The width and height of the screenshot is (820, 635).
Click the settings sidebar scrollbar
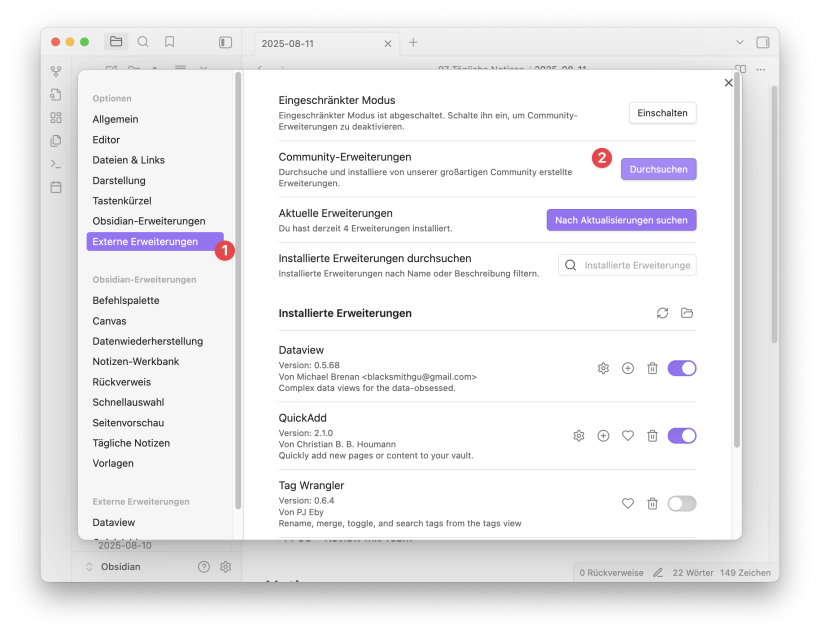pos(238,290)
